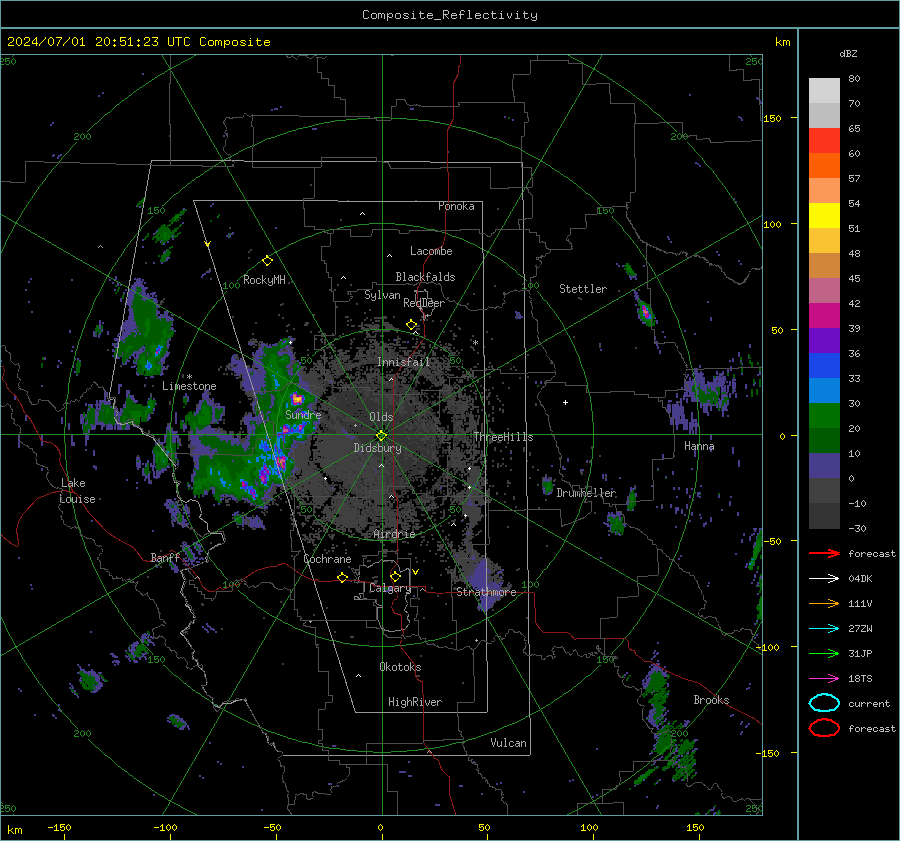
Task: Click the Banff town label
Action: (x=165, y=558)
